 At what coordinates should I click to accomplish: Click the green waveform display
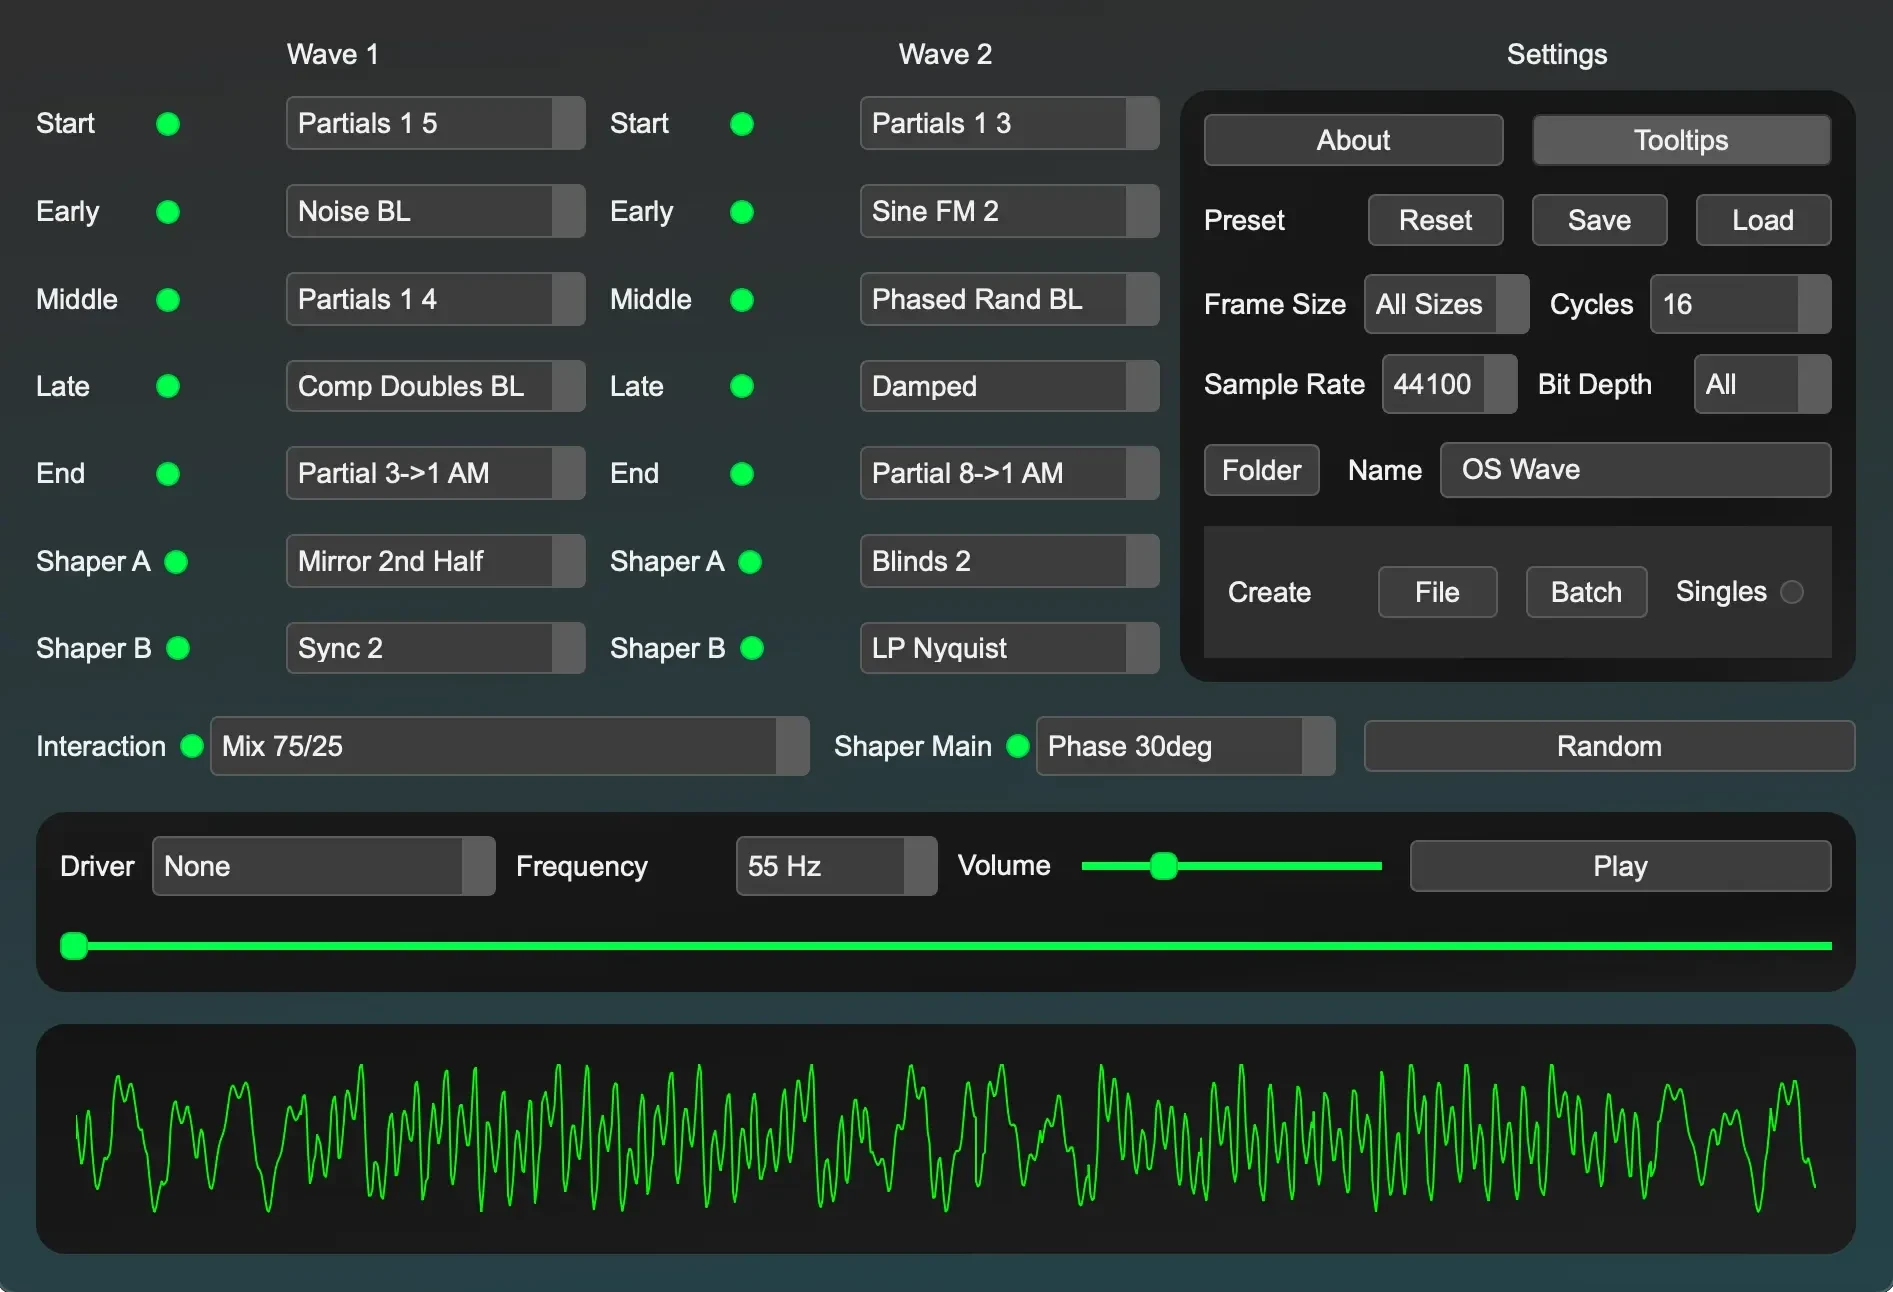pyautogui.click(x=945, y=1139)
